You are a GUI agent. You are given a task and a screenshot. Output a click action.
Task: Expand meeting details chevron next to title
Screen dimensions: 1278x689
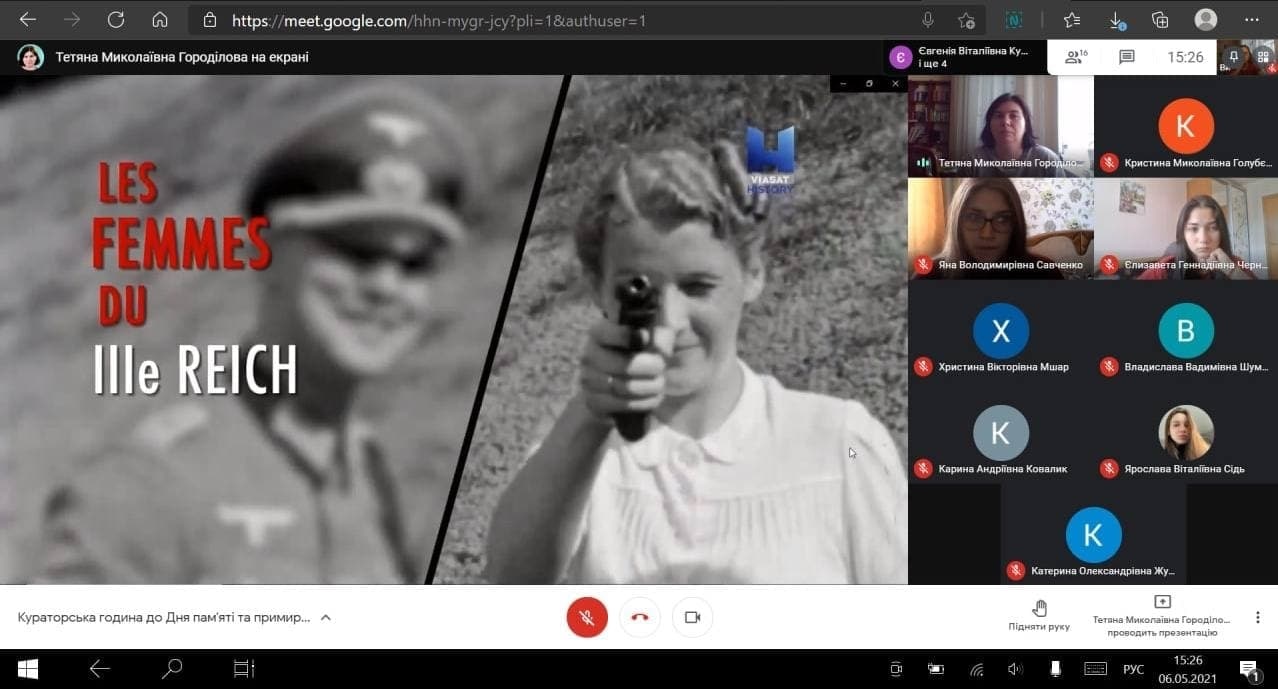click(326, 617)
